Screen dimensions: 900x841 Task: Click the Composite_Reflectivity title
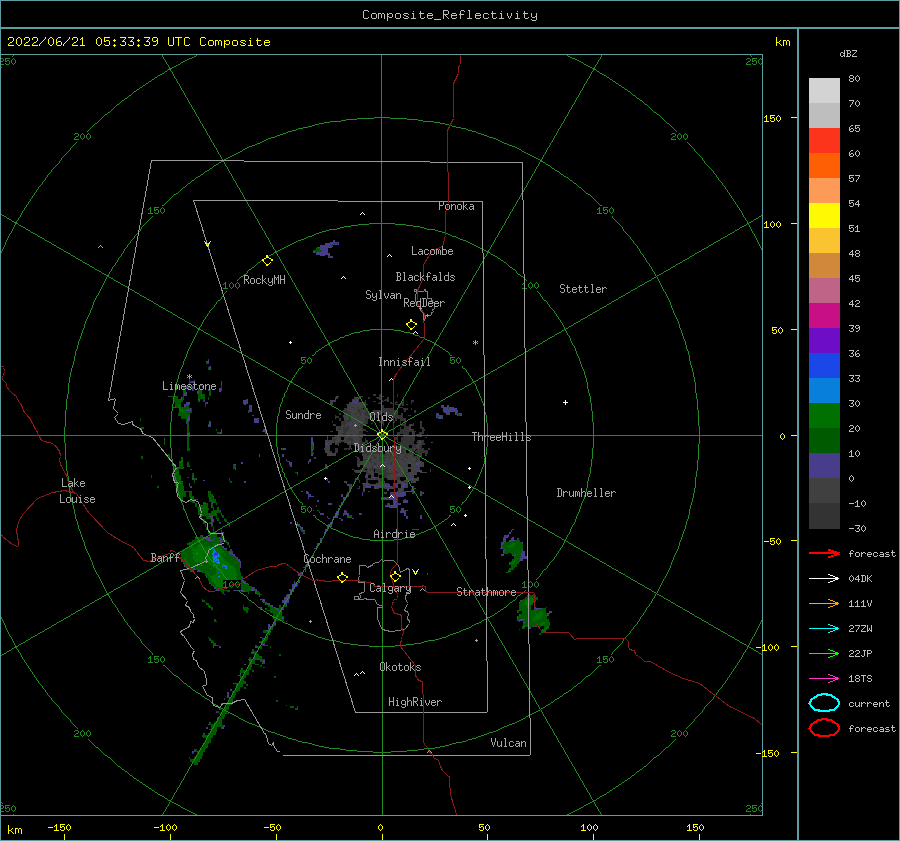450,15
